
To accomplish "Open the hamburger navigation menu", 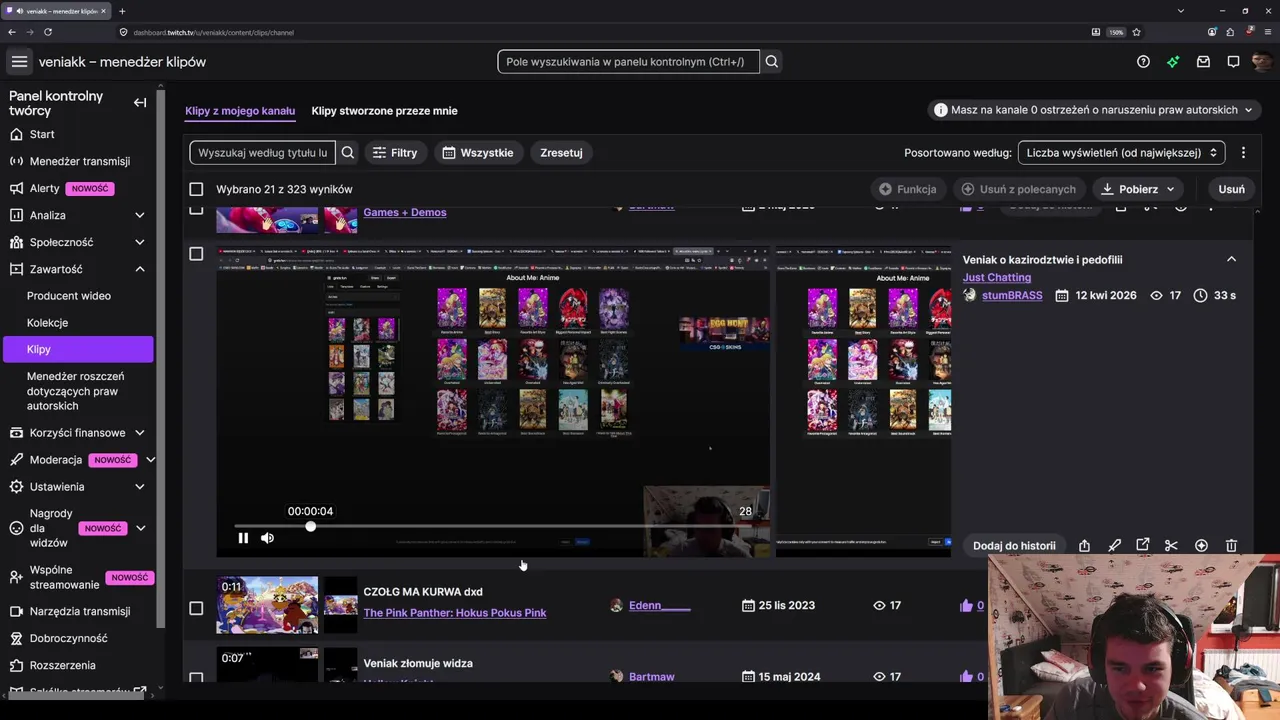I will (x=19, y=62).
